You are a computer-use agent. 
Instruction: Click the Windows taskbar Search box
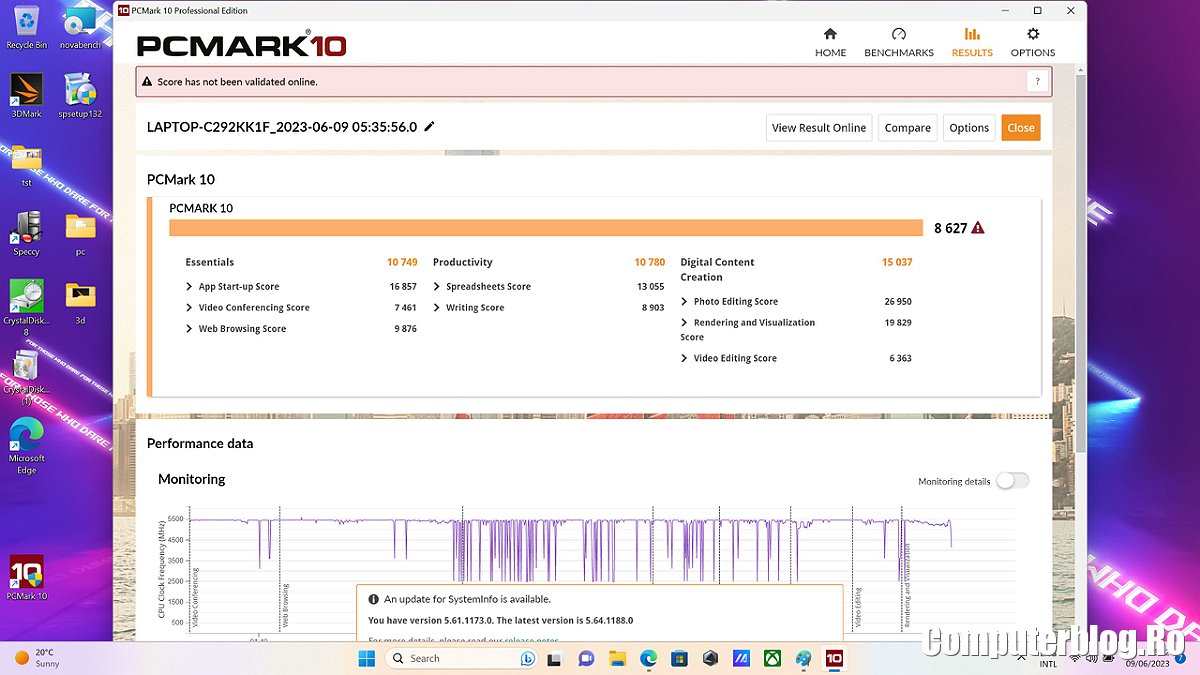coord(450,658)
